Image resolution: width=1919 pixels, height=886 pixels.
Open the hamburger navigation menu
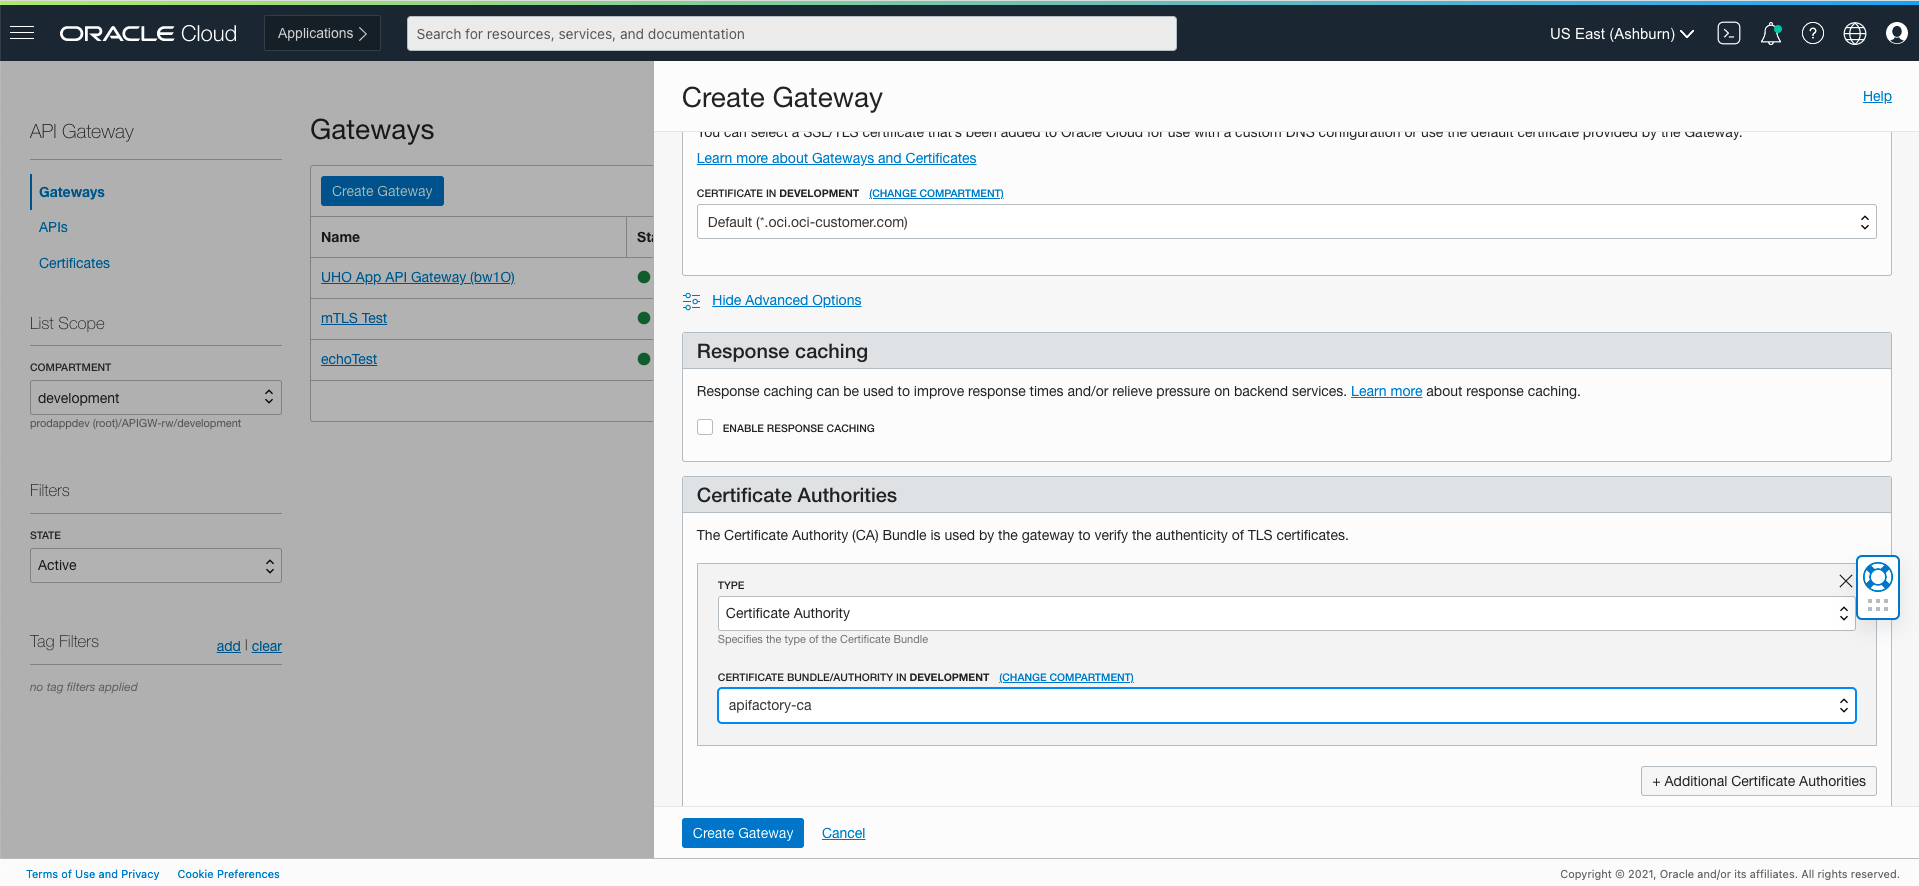tap(22, 33)
